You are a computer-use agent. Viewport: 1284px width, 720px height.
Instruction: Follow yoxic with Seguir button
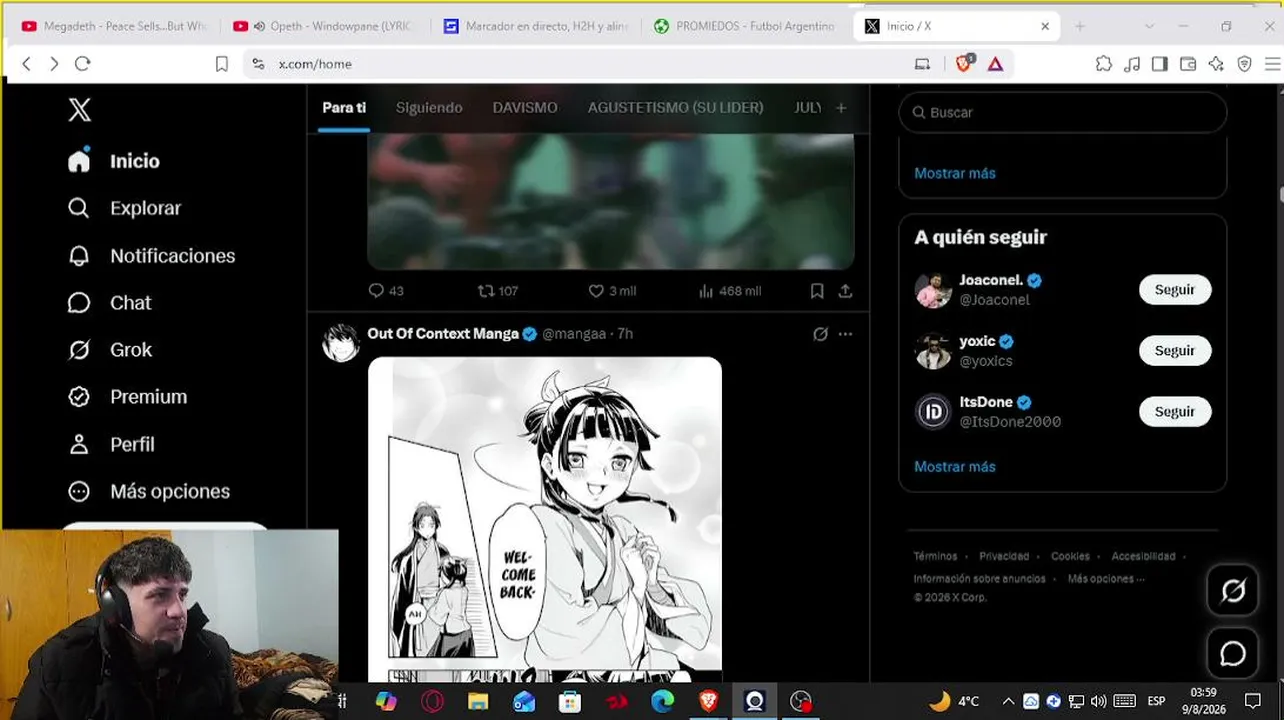click(1175, 351)
